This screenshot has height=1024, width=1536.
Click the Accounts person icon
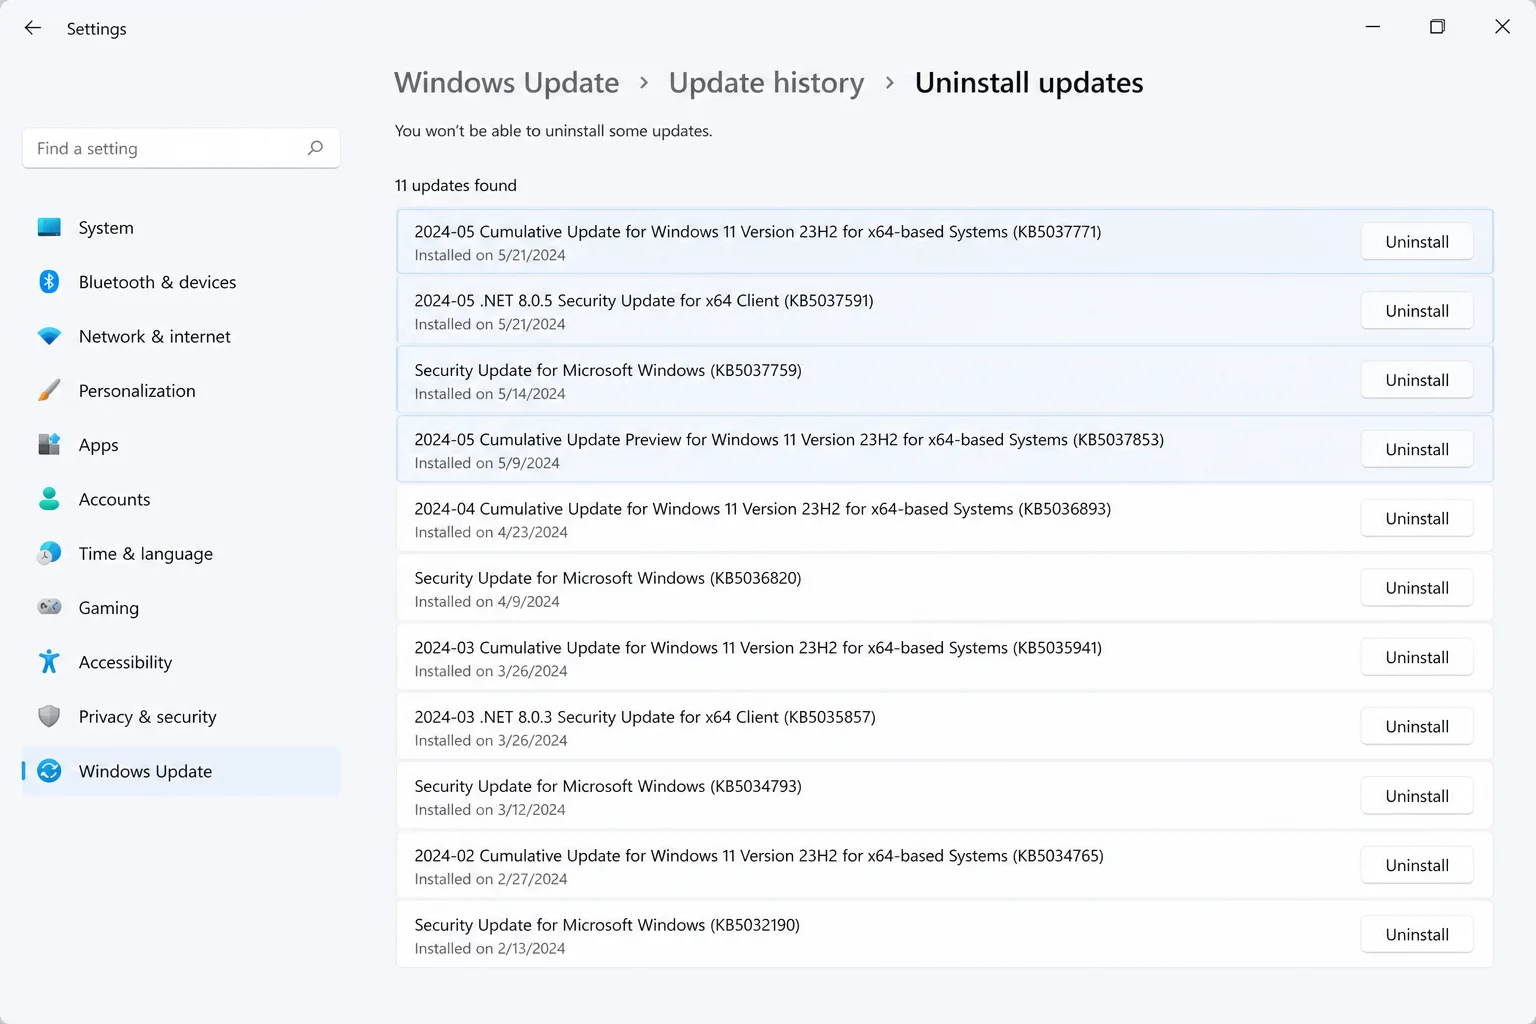[x=49, y=498]
